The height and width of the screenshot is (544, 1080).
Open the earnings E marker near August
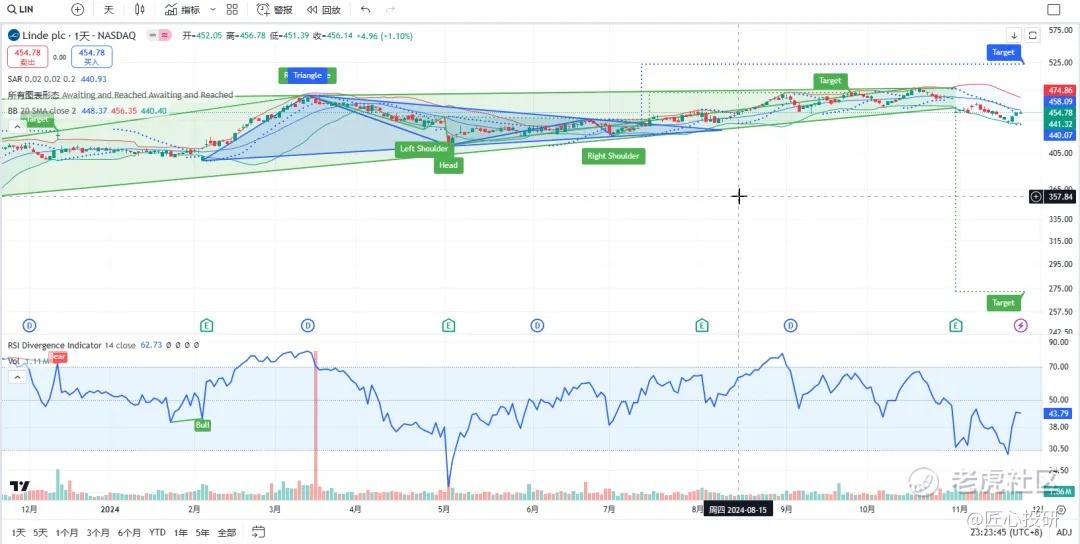pyautogui.click(x=701, y=326)
